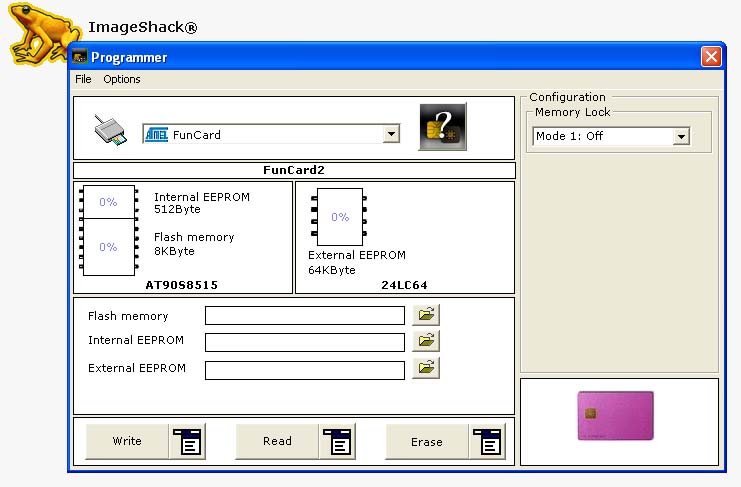This screenshot has width=741, height=487.
Task: Click the Flash memory file path field
Action: click(x=305, y=316)
